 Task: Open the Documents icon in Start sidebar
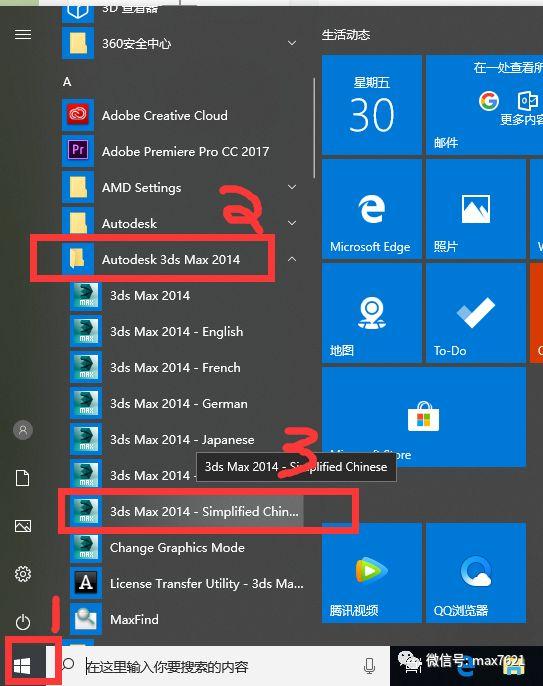(23, 478)
